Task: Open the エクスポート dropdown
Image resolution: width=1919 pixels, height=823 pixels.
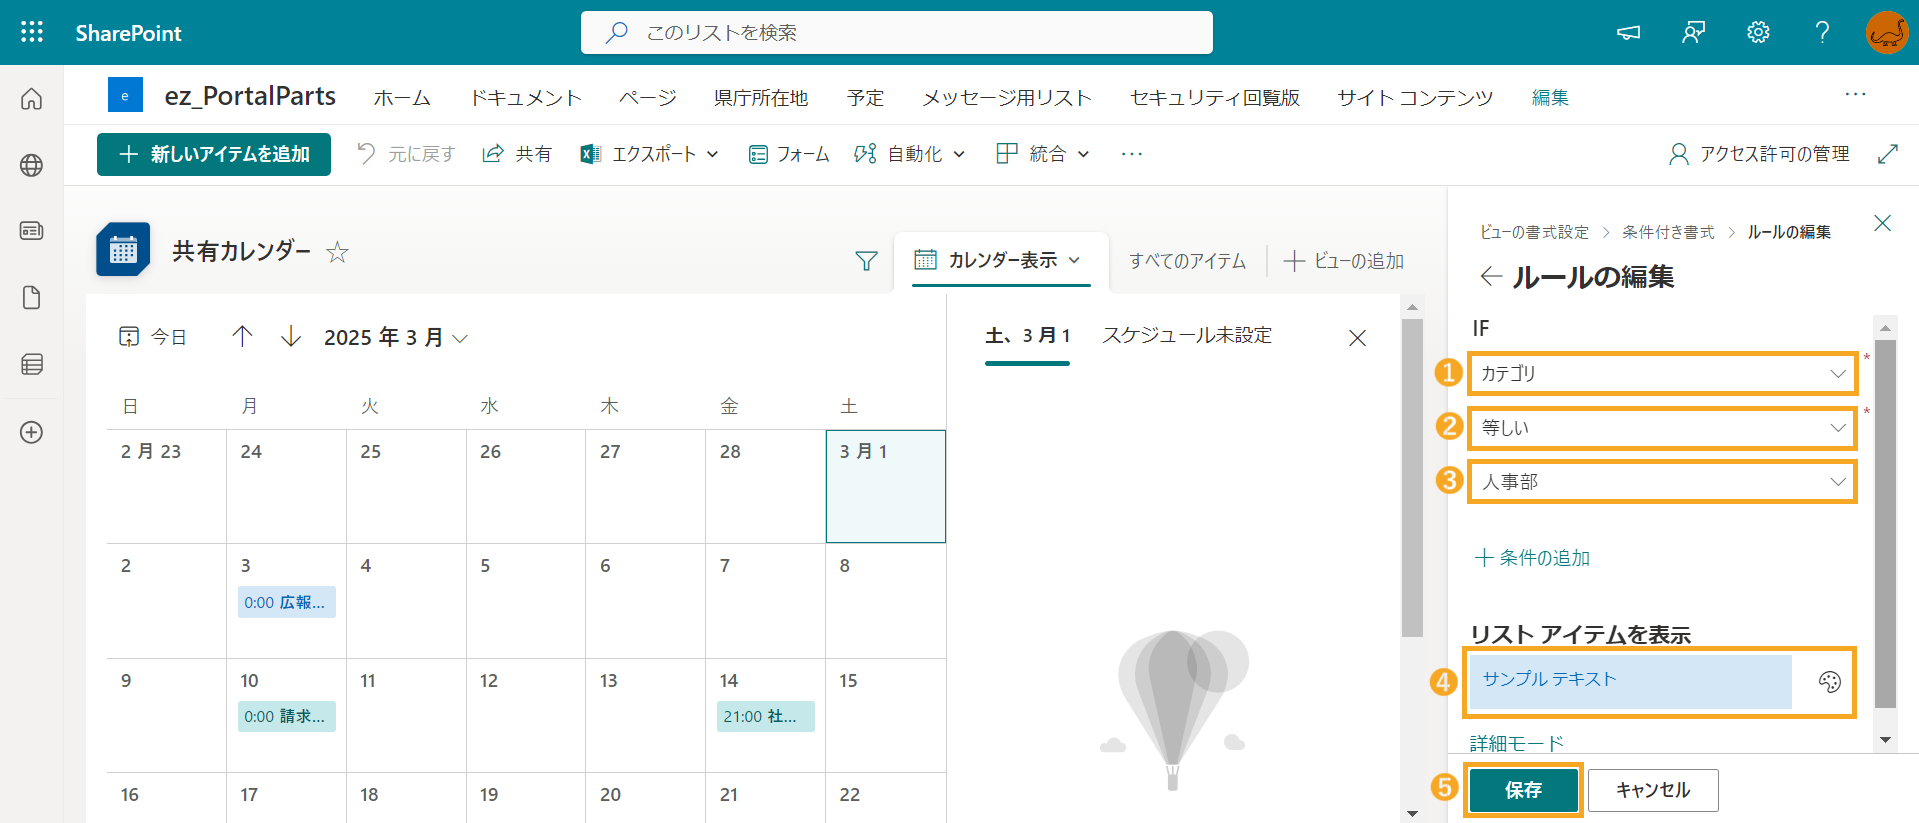Action: 649,154
